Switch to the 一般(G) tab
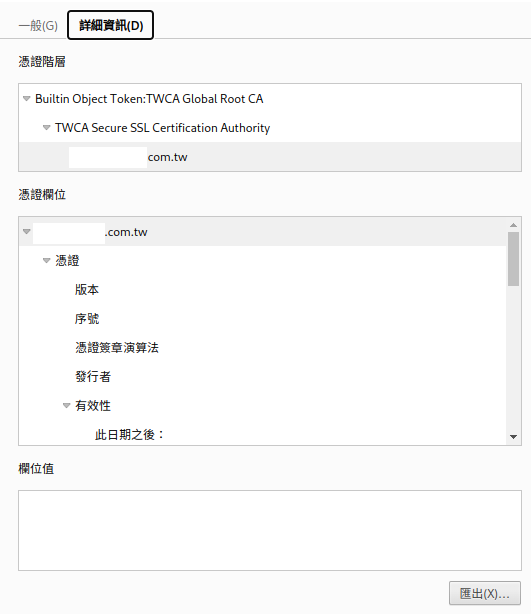This screenshot has height=614, width=532. pyautogui.click(x=38, y=26)
